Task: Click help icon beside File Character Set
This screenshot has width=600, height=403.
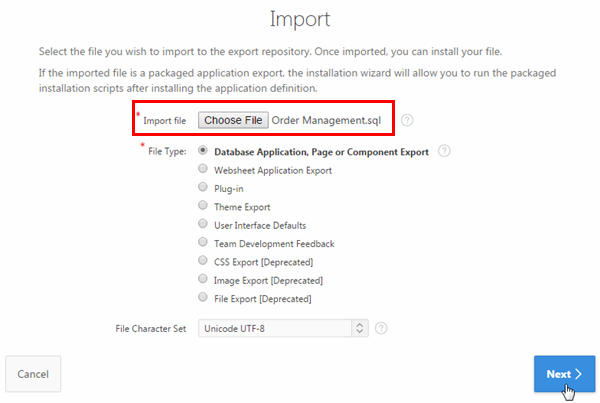Action: click(381, 328)
